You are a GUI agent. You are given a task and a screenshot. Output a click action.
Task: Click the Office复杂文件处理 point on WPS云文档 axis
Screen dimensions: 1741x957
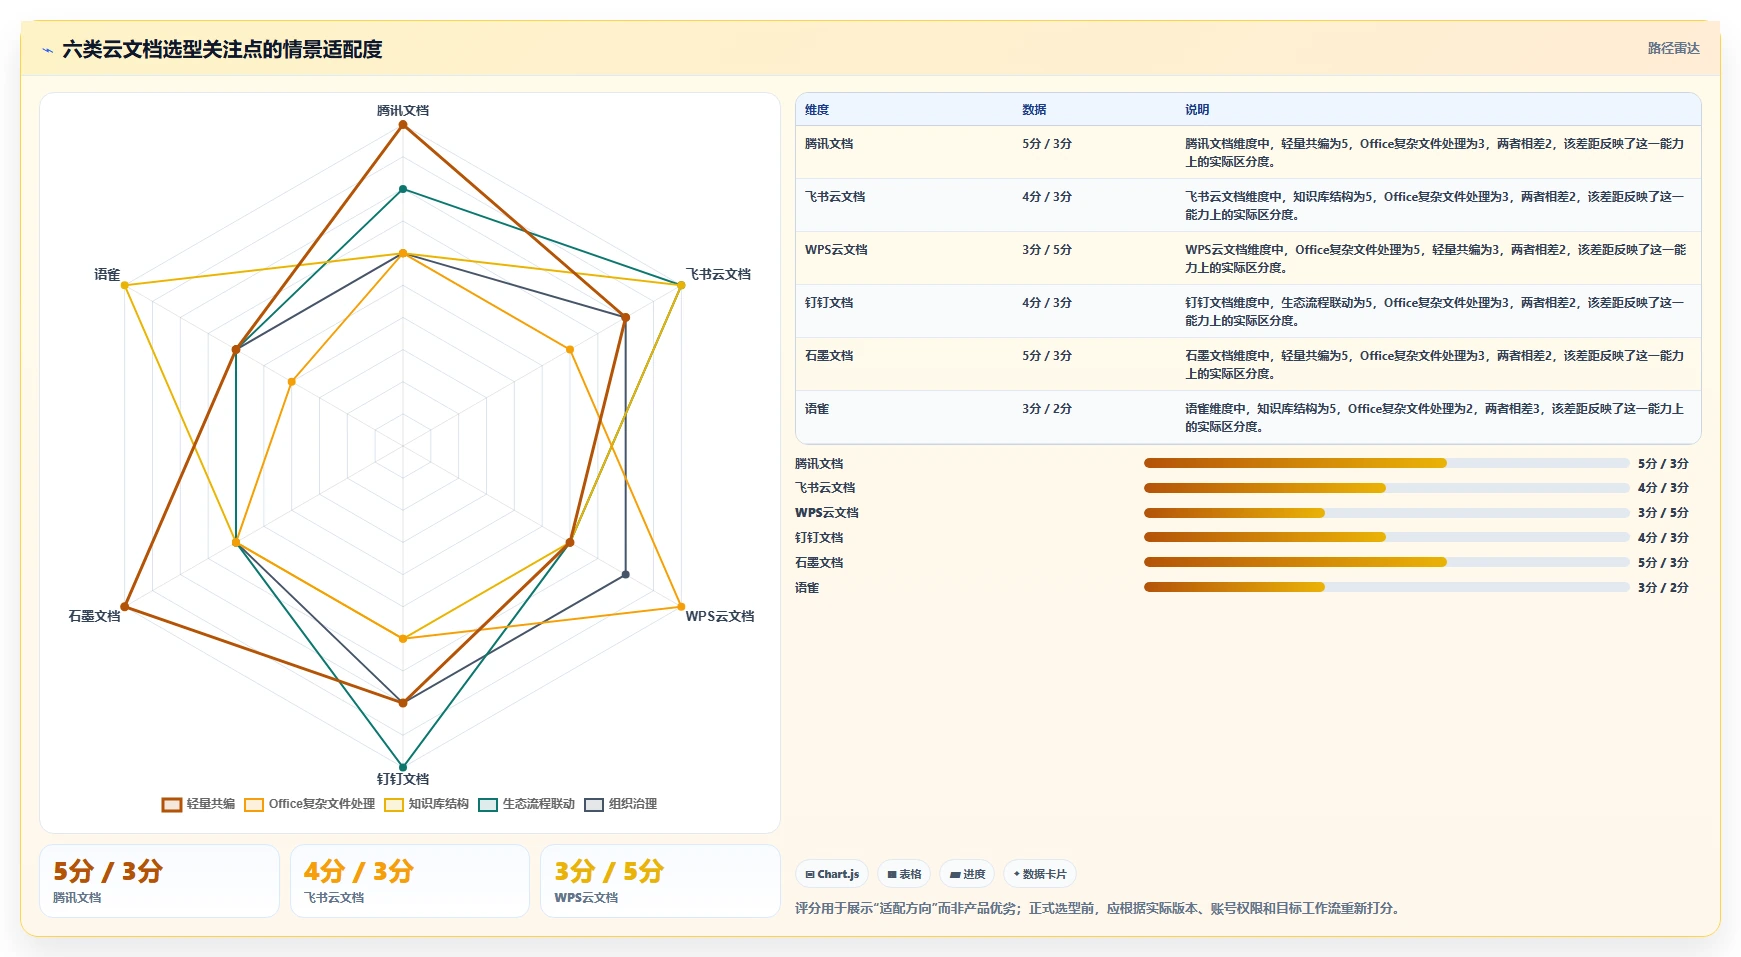tap(681, 607)
